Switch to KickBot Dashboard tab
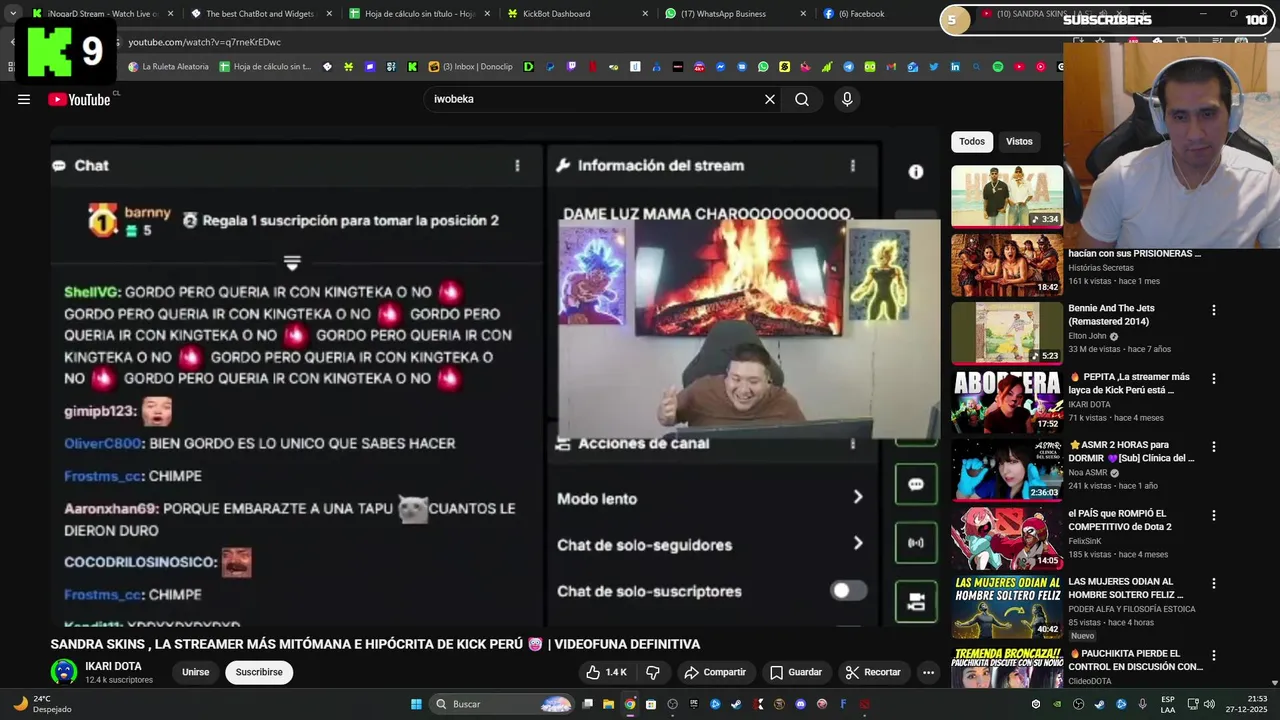Image resolution: width=1280 pixels, height=720 pixels. tap(575, 14)
